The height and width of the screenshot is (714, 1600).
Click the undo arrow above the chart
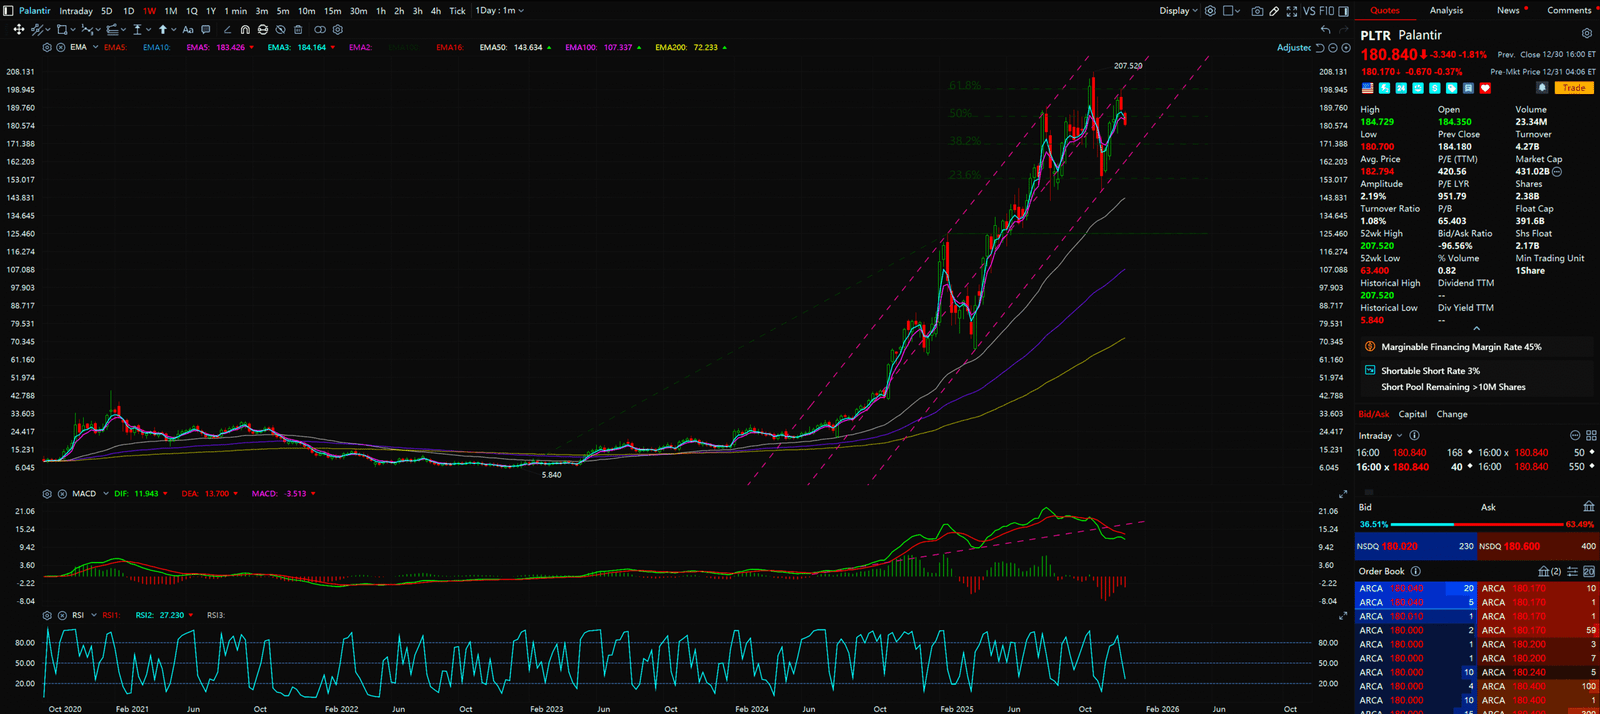coord(1325,30)
